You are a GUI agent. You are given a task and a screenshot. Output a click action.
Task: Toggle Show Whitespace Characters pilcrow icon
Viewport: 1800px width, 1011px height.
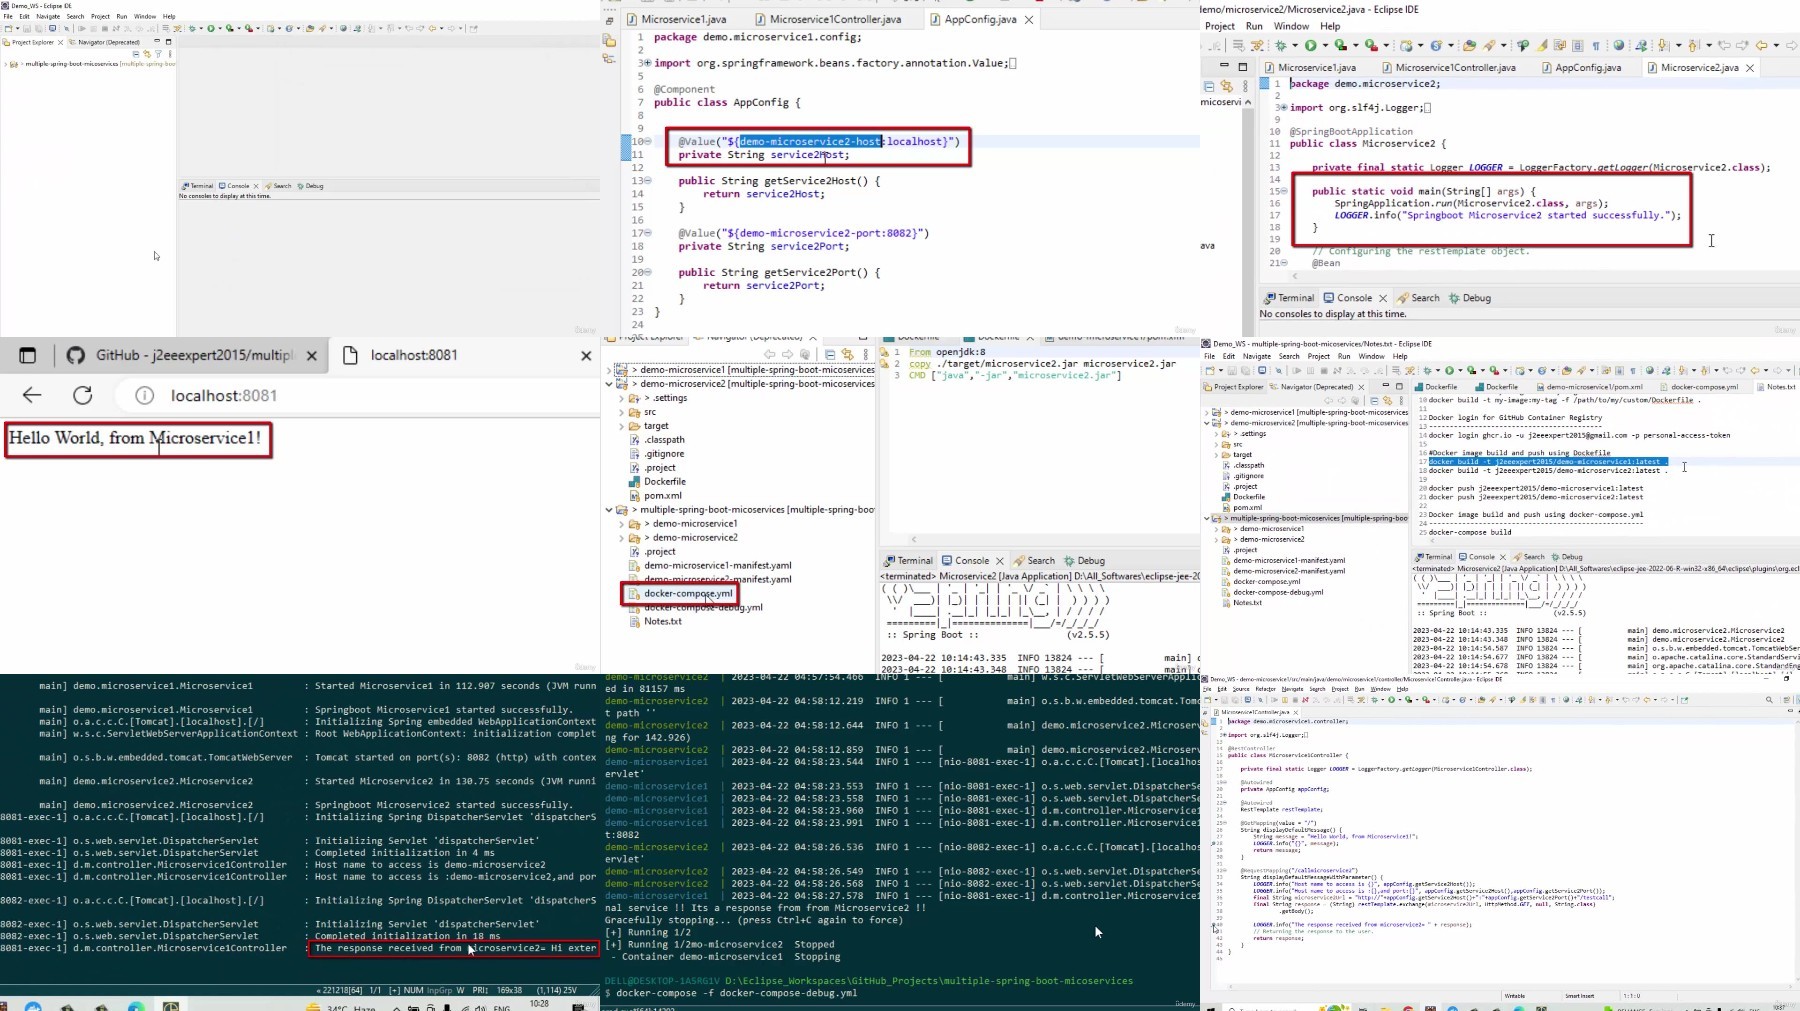(x=1596, y=45)
